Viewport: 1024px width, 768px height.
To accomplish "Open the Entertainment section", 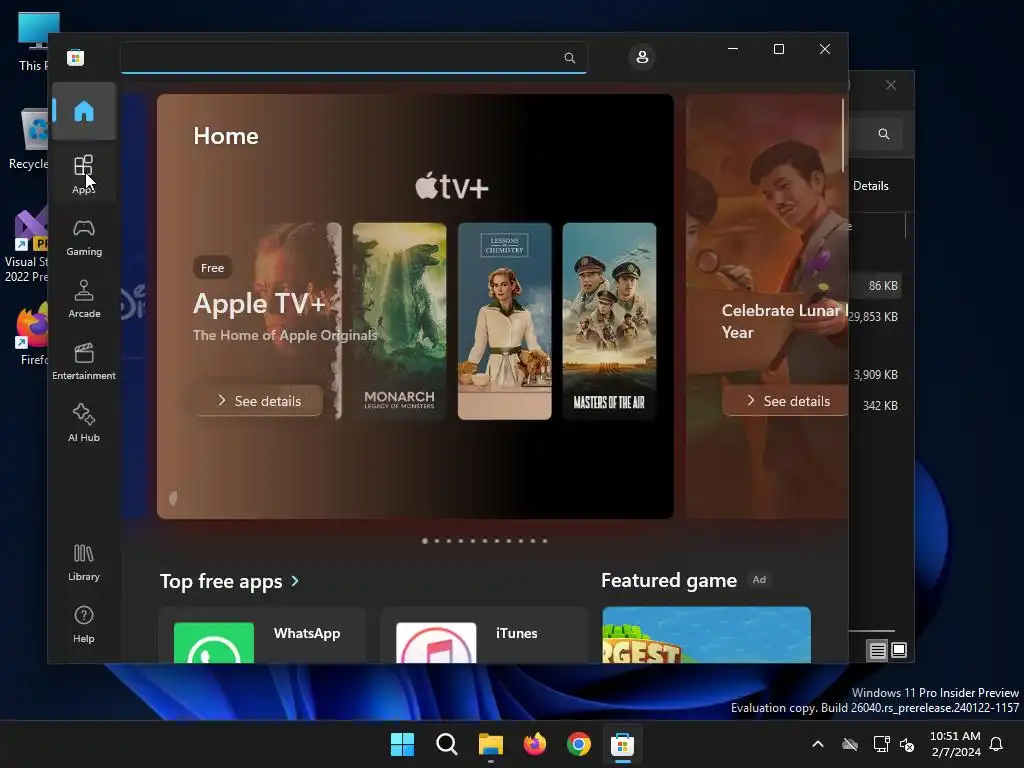I will coord(84,361).
